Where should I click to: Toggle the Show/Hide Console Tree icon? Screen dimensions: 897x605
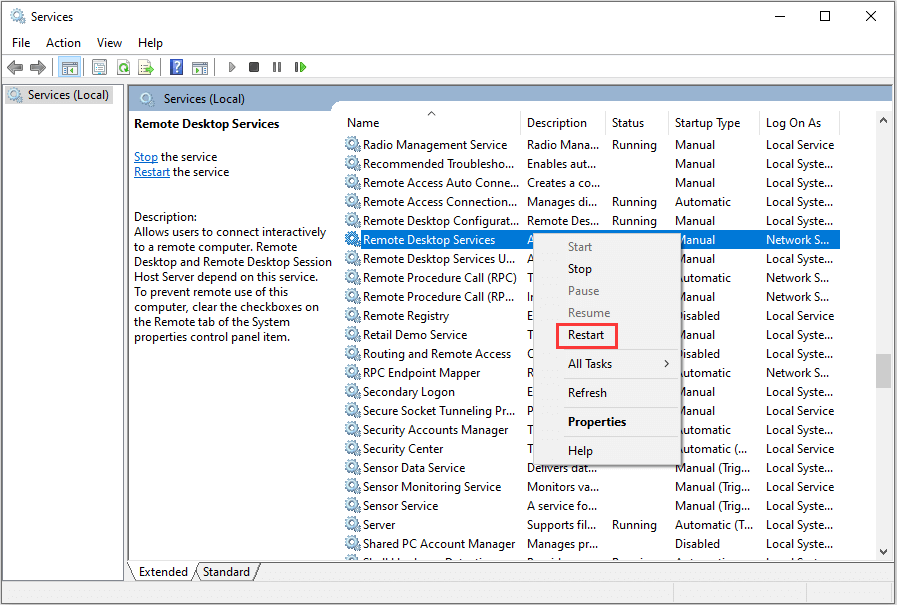click(70, 67)
